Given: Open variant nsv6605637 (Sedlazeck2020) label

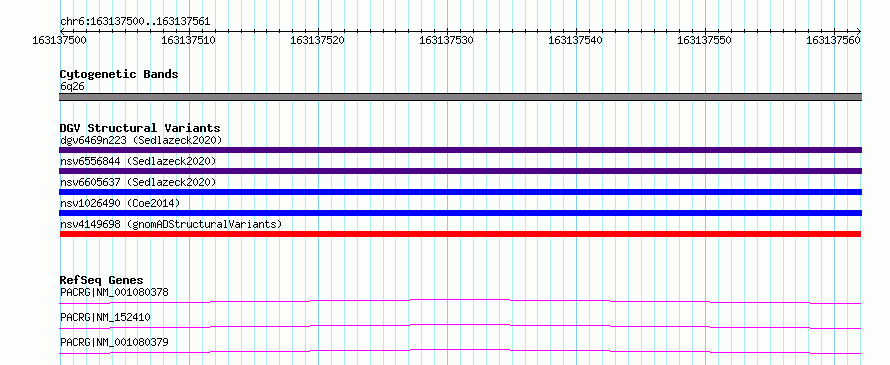Looking at the screenshot, I should point(138,182).
